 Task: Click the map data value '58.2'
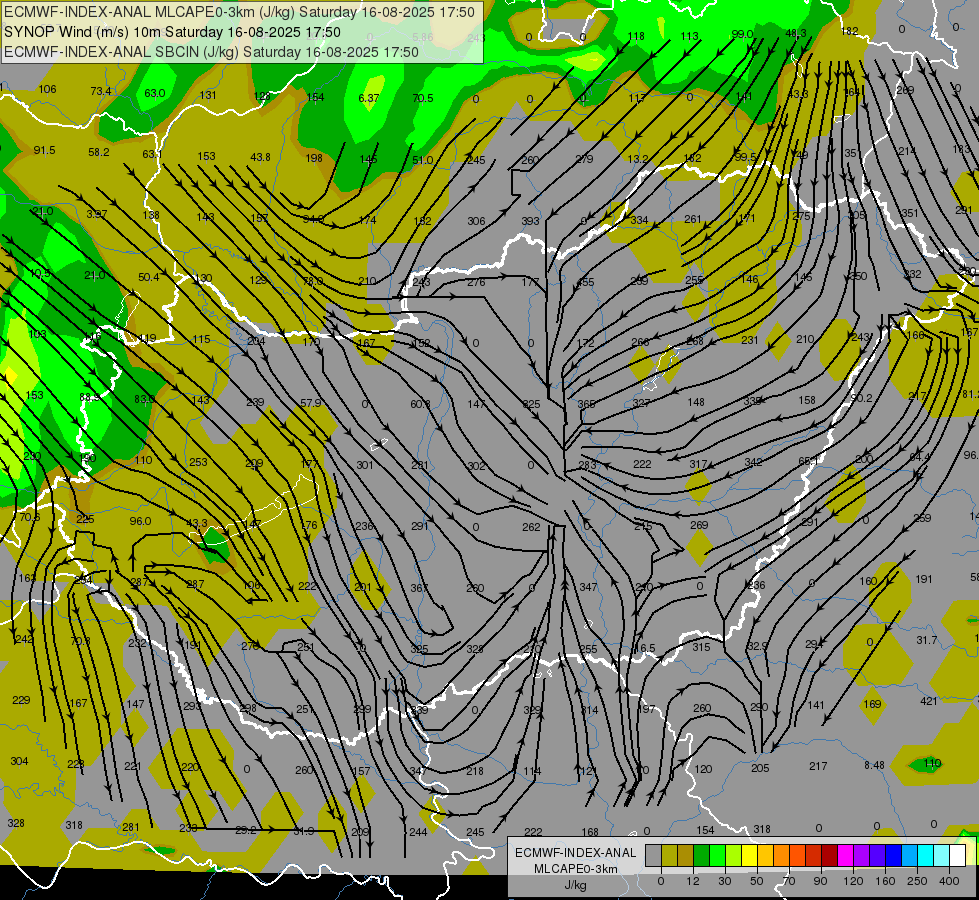pos(99,152)
